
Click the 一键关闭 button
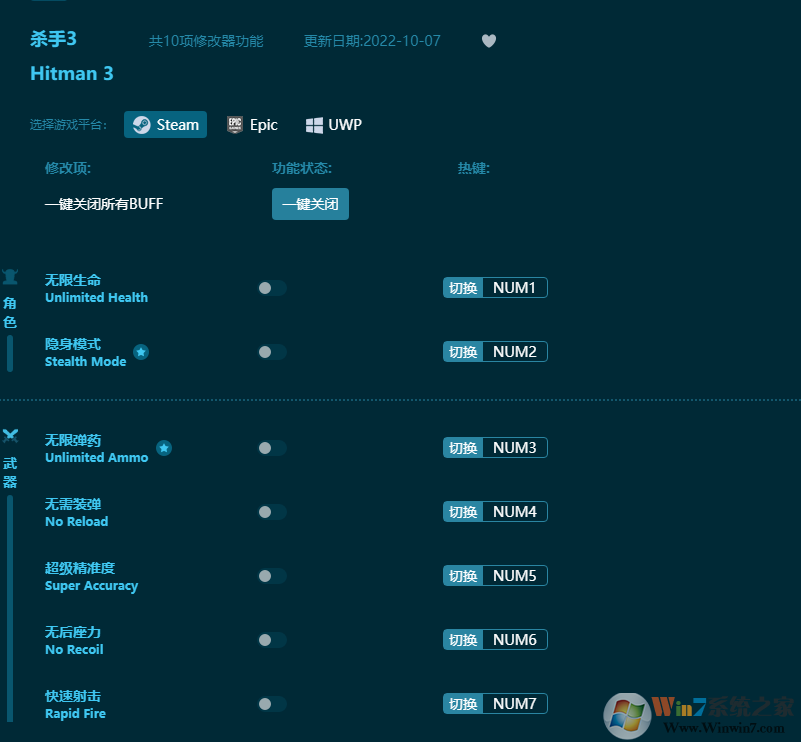(x=310, y=204)
